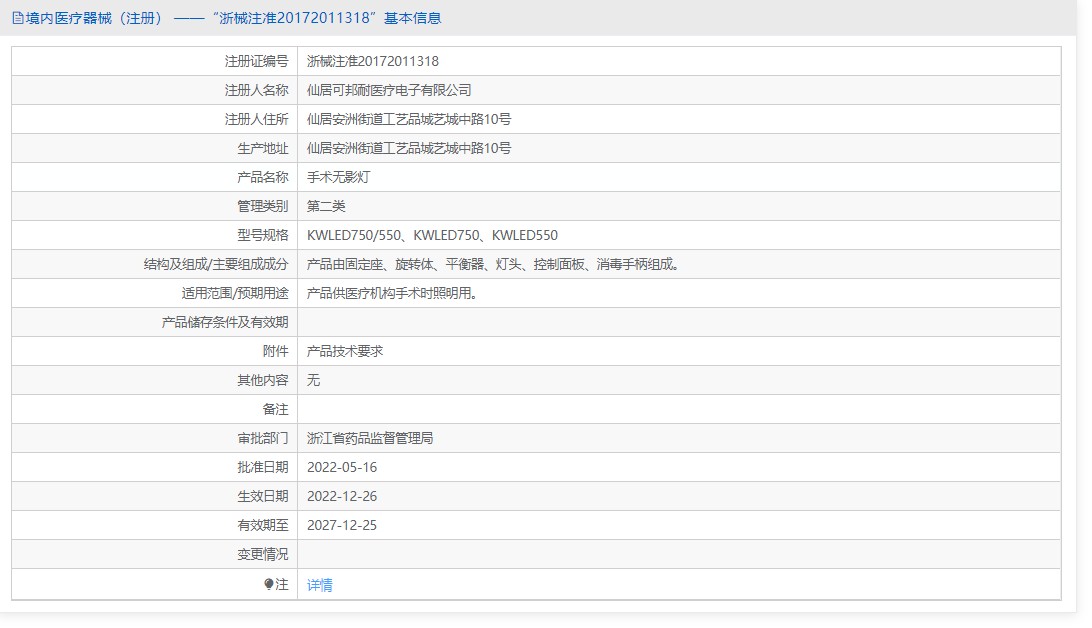Click intended use text 产品供医疗机构手术时照明用
This screenshot has height=628, width=1092.
click(392, 293)
